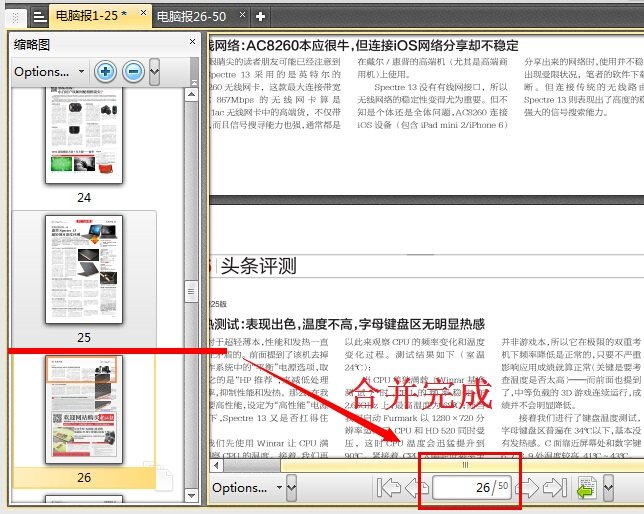Go to first page arrow
644x514 pixels.
tap(388, 488)
